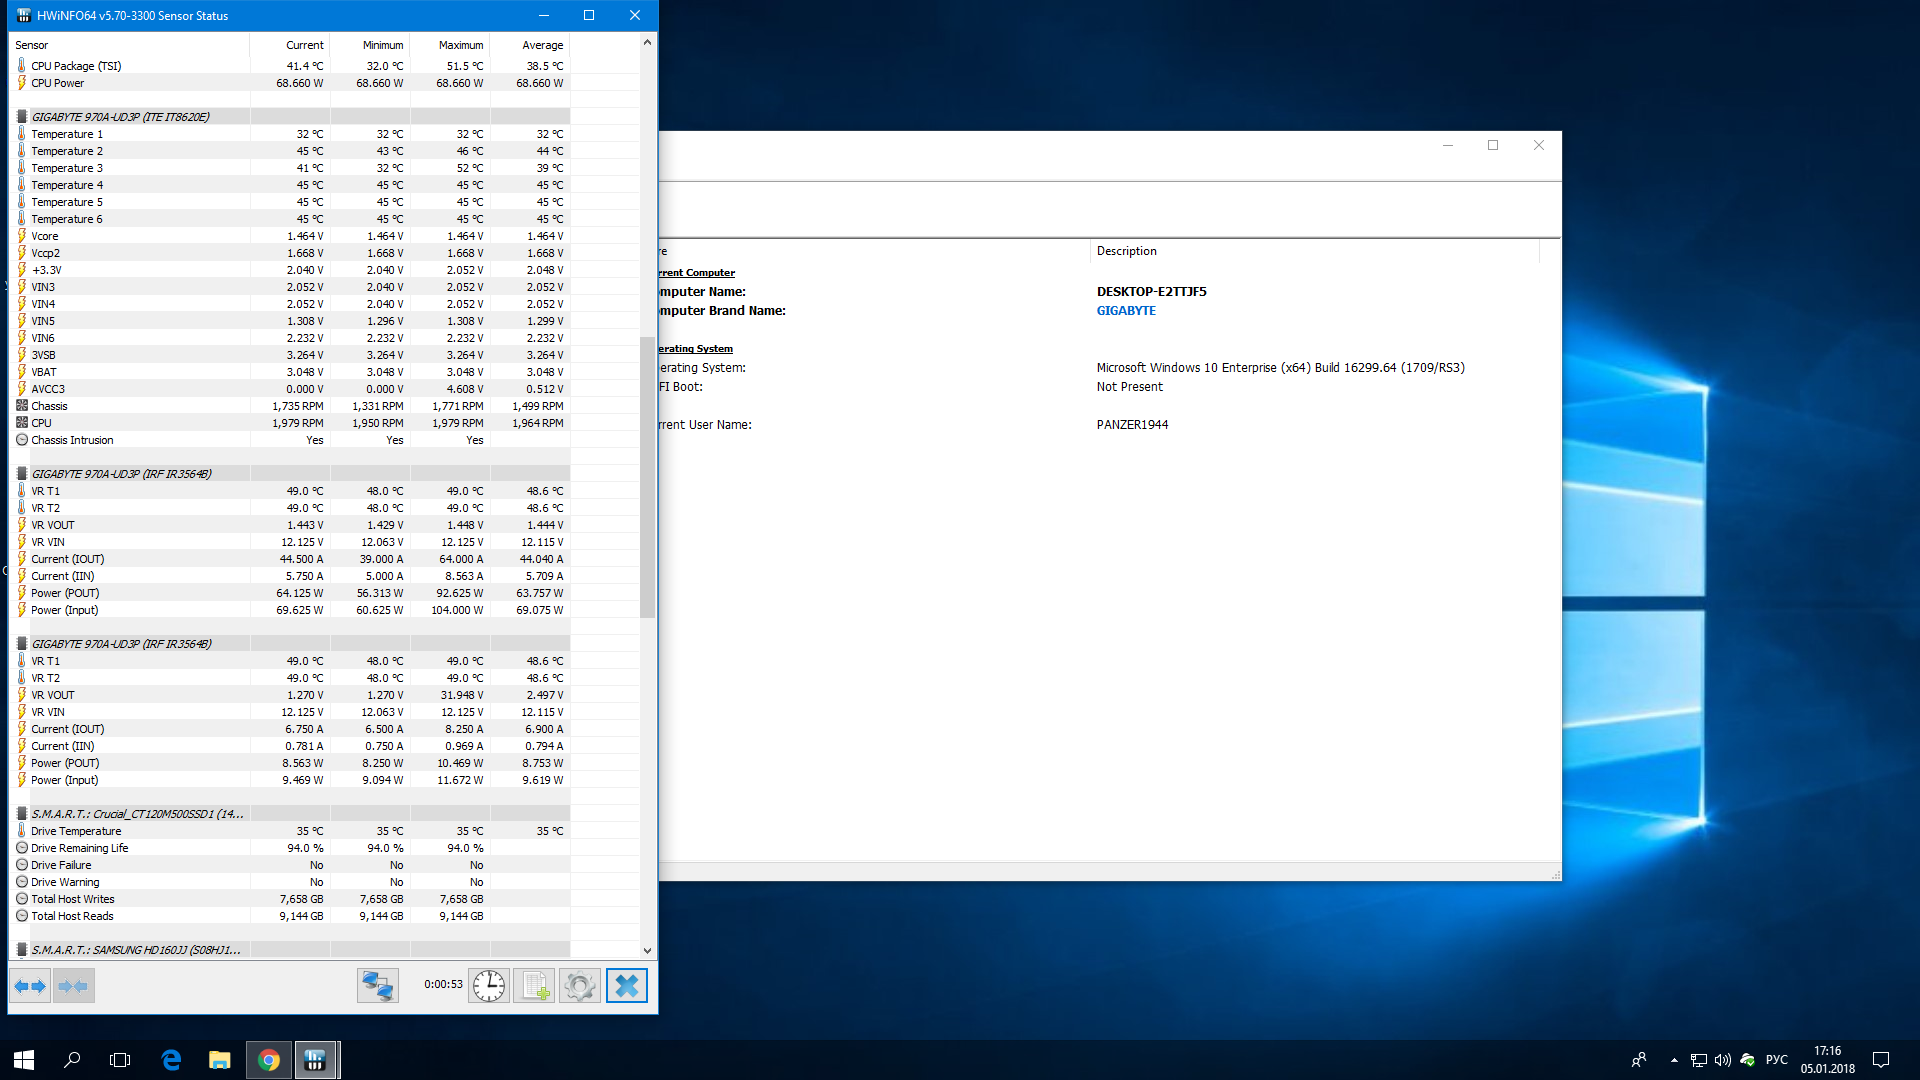Image resolution: width=1920 pixels, height=1080 pixels.
Task: Click the shrink sensor columns arrows button
Action: 73,986
